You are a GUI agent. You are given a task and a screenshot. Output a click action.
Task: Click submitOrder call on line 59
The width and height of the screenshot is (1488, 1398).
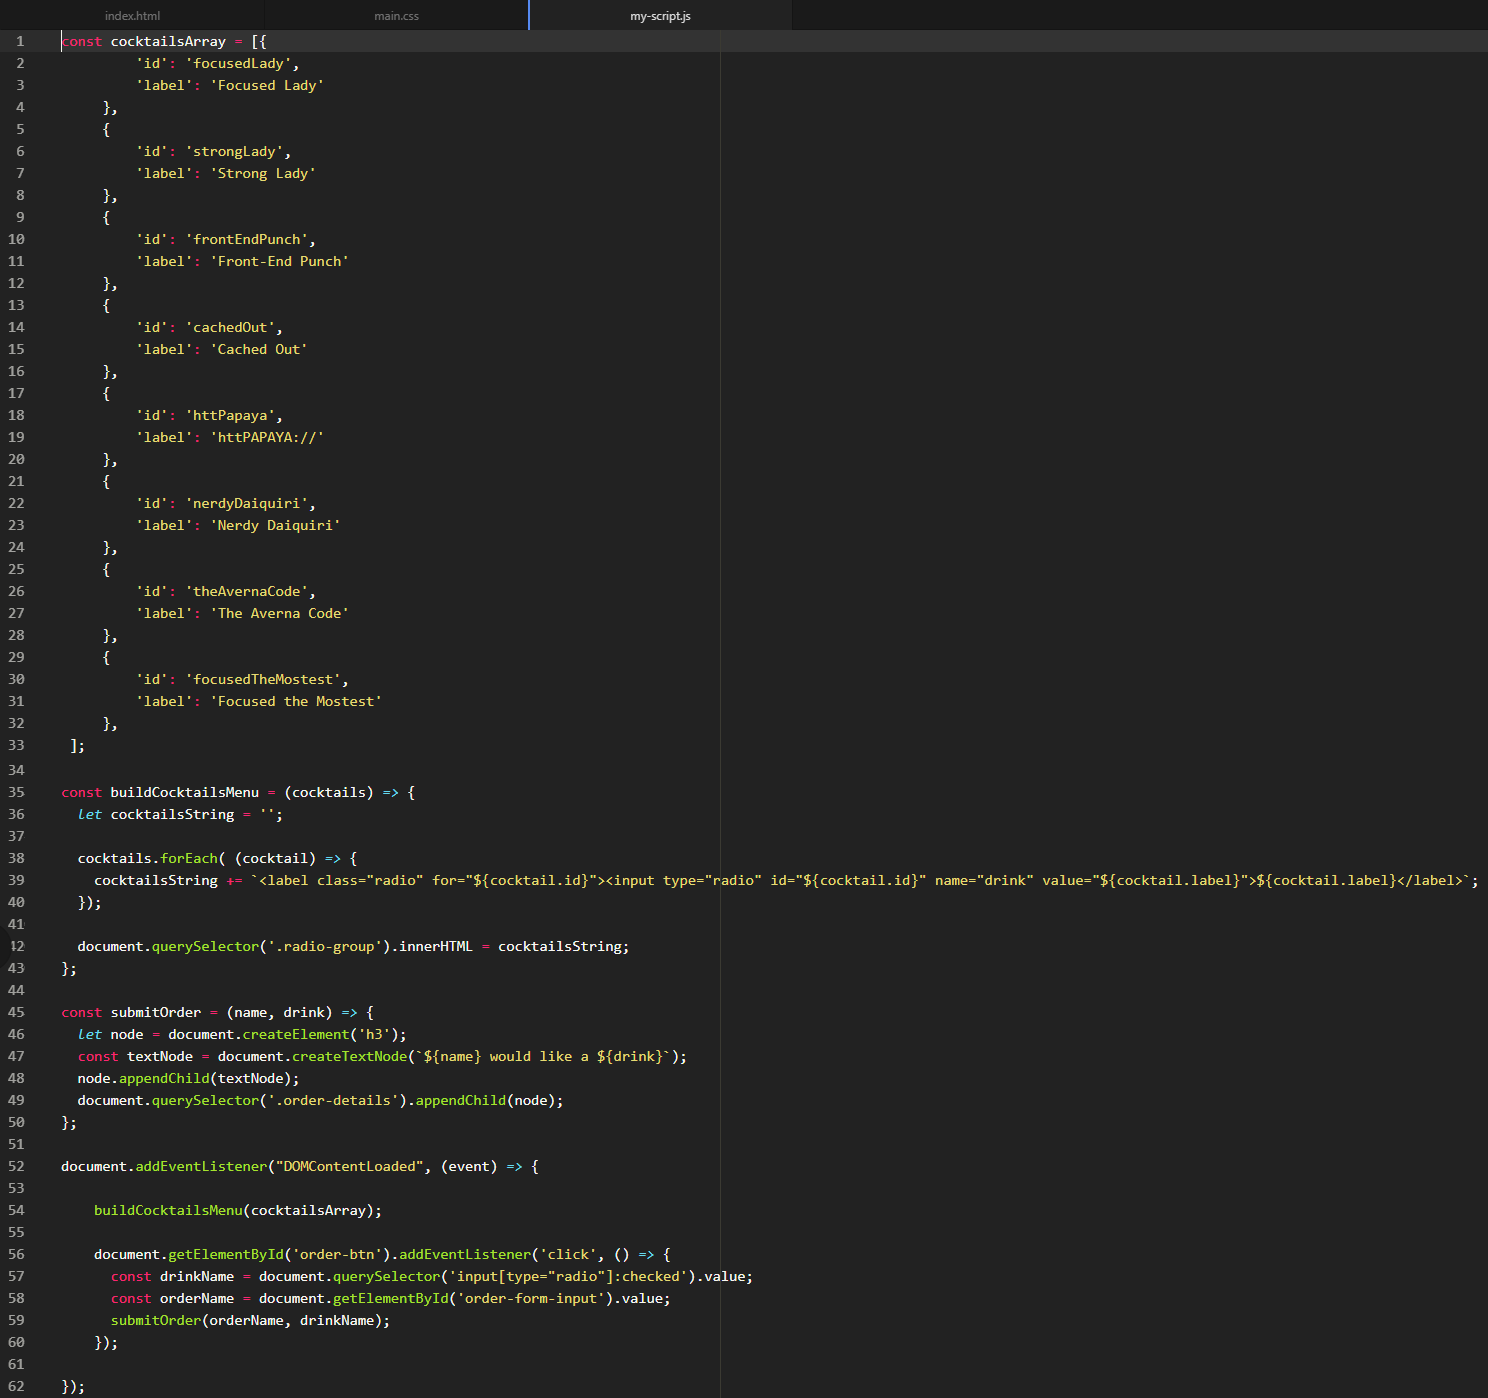(156, 1320)
